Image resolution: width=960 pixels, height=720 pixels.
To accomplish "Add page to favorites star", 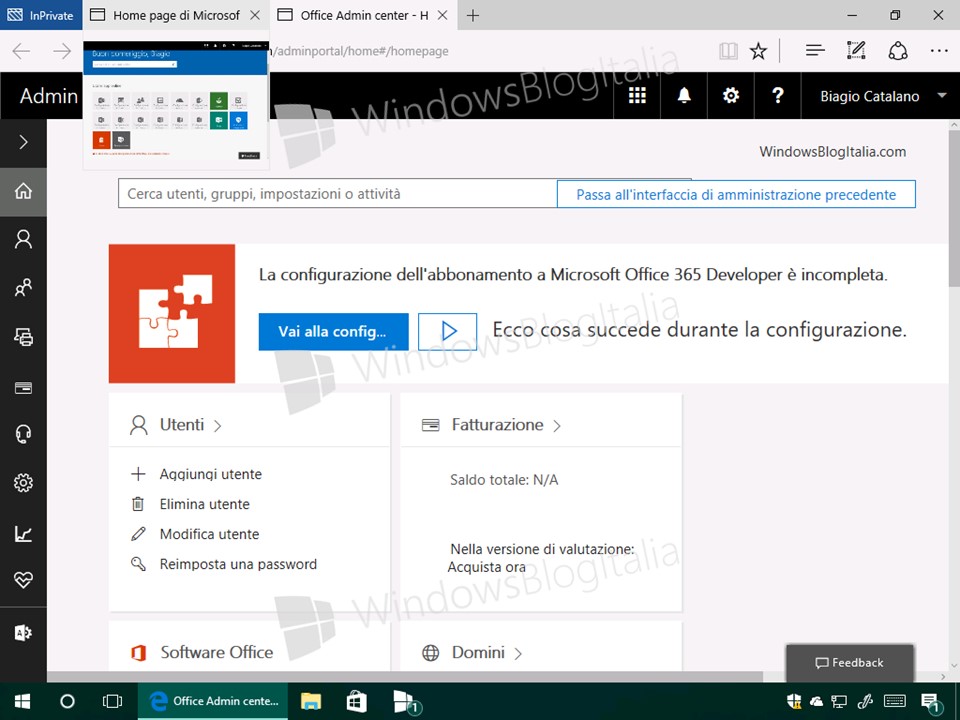I will point(759,51).
